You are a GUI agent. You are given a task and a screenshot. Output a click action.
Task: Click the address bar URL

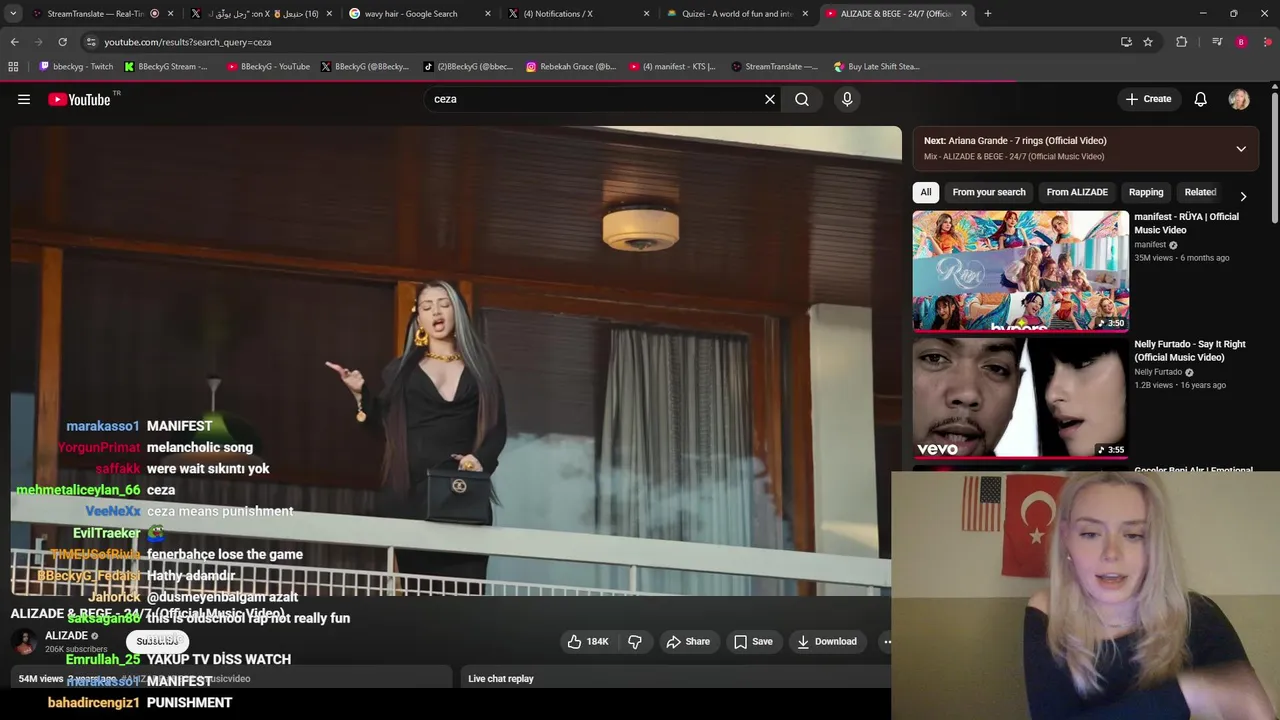[x=188, y=42]
